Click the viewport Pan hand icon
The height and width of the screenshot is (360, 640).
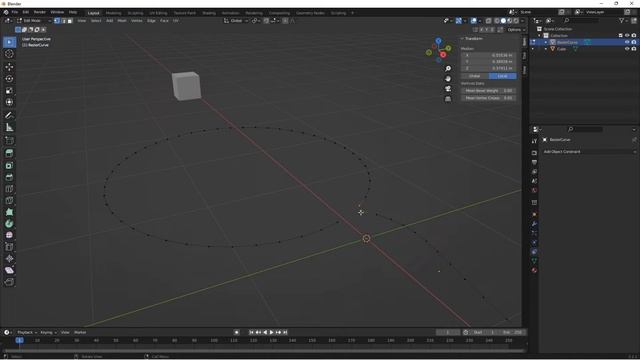[x=448, y=79]
